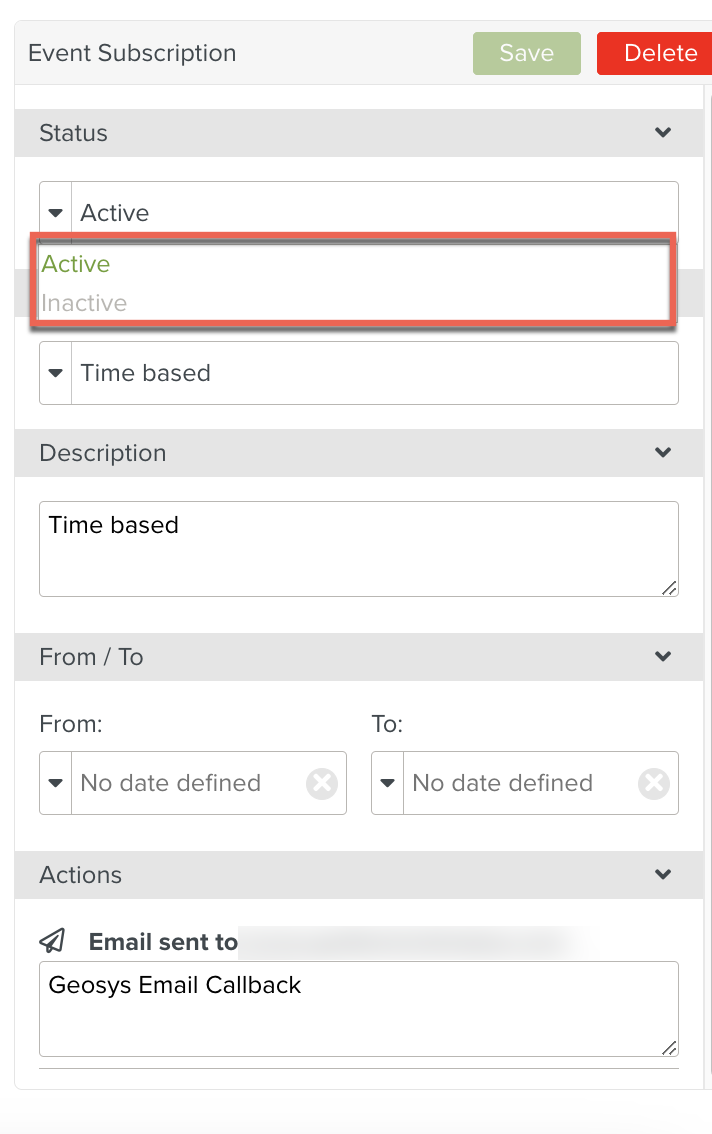This screenshot has height=1134, width=712.
Task: Select Active from the status list
Action: [76, 264]
